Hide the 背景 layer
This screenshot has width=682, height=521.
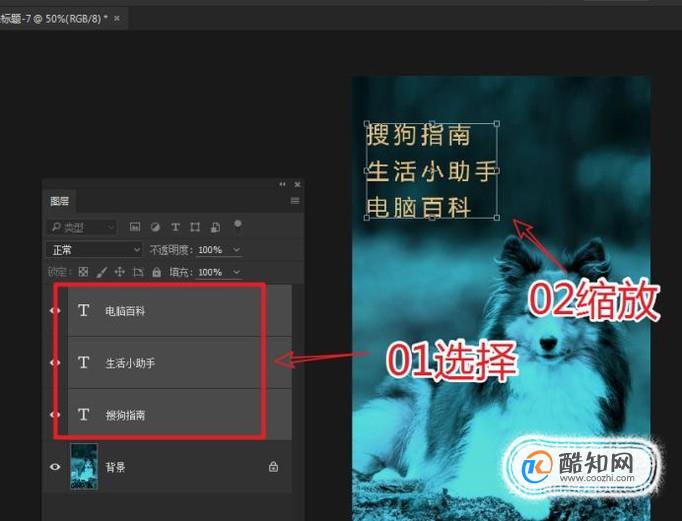(x=55, y=467)
